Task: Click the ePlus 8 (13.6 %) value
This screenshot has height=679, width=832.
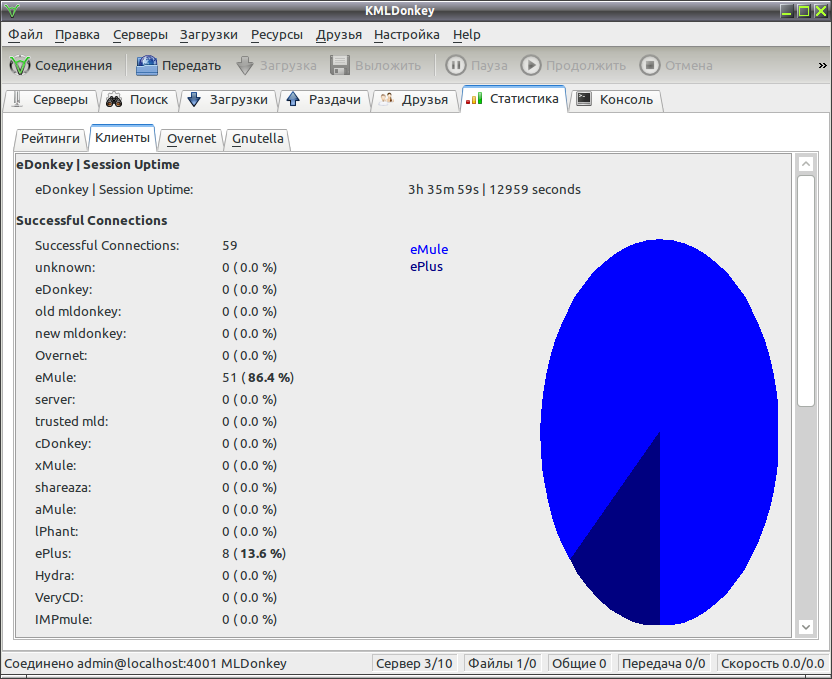Action: coord(254,554)
